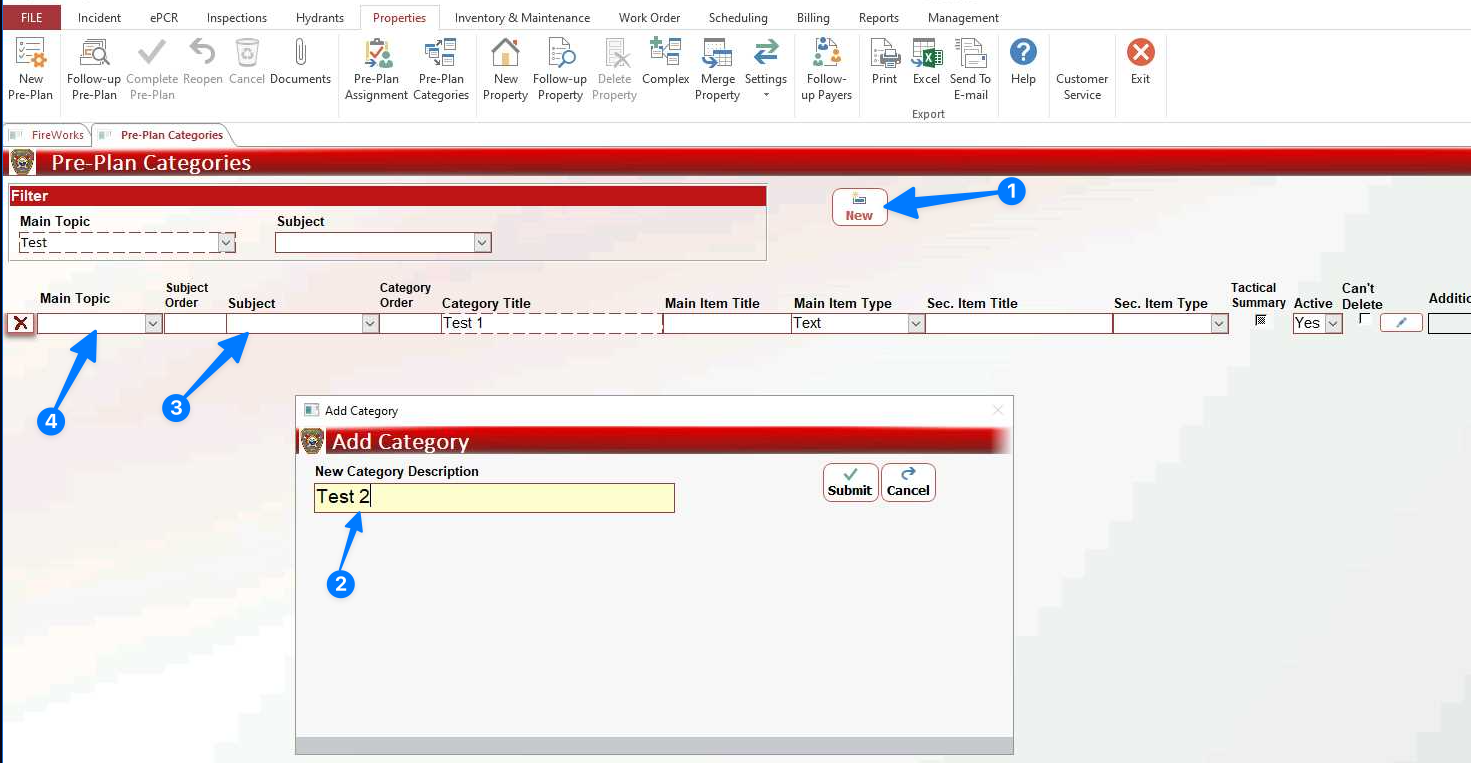The image size is (1471, 763).
Task: Click the New category button
Action: pyautogui.click(x=859, y=207)
